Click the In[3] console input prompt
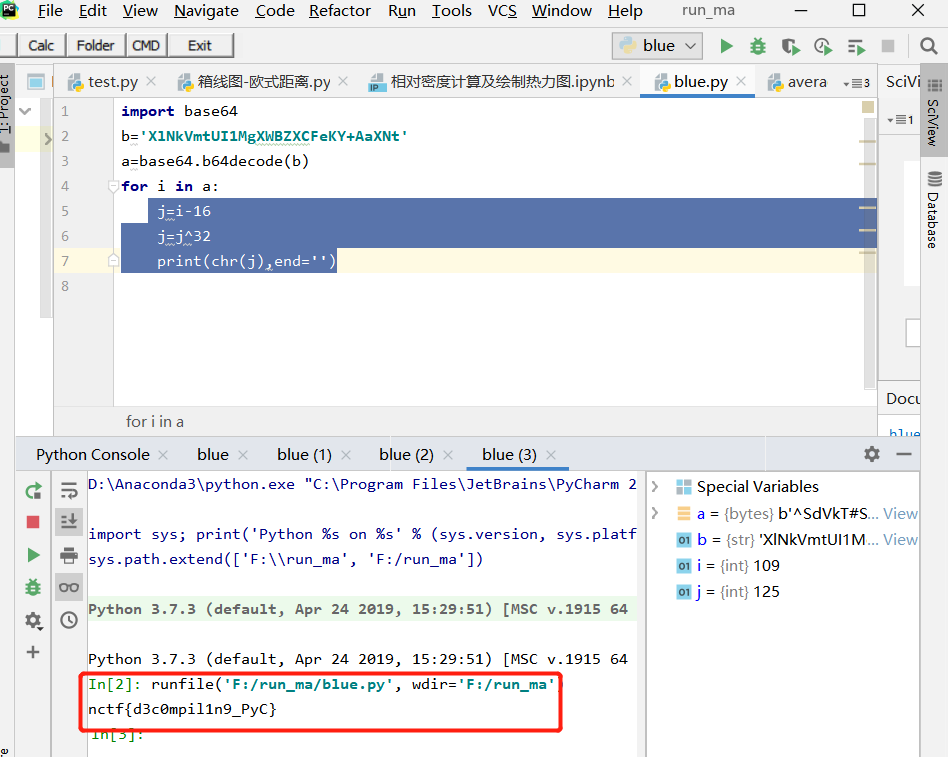 [x=117, y=735]
